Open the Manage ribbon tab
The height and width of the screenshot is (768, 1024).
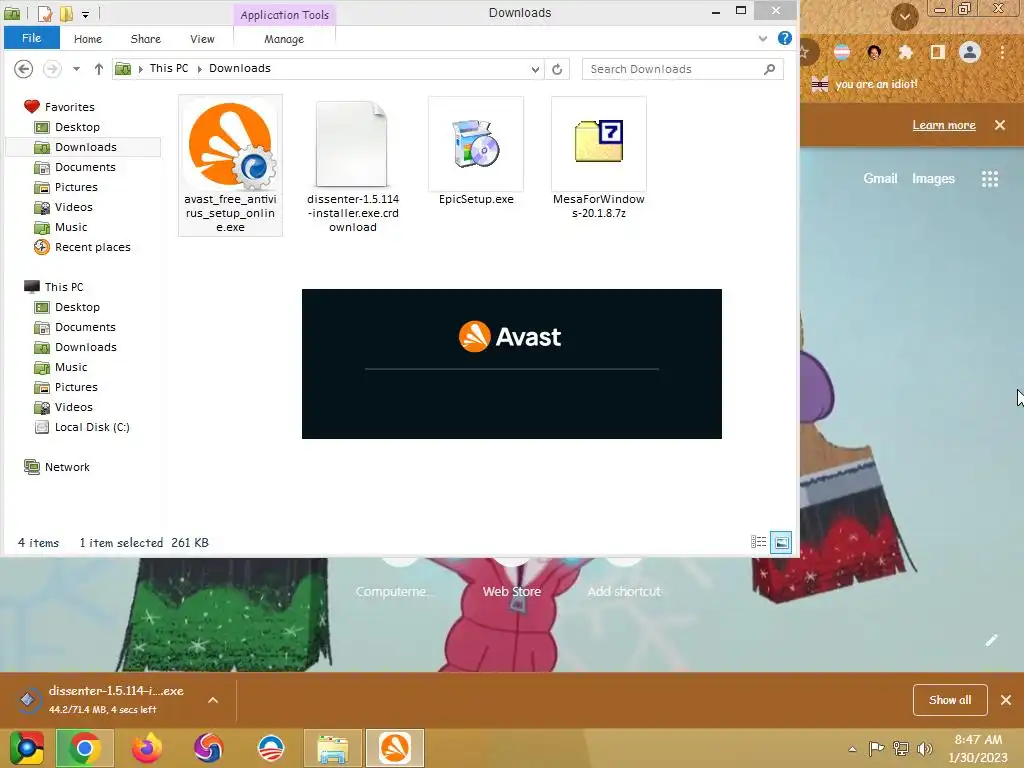(x=284, y=39)
